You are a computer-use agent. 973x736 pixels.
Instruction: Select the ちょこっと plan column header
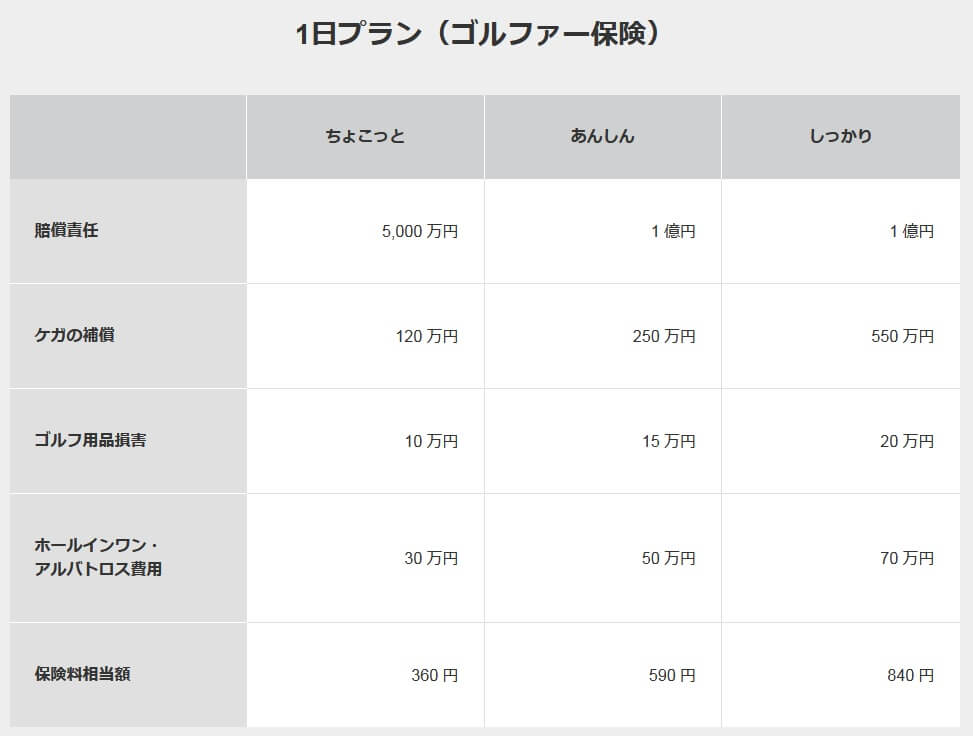365,136
